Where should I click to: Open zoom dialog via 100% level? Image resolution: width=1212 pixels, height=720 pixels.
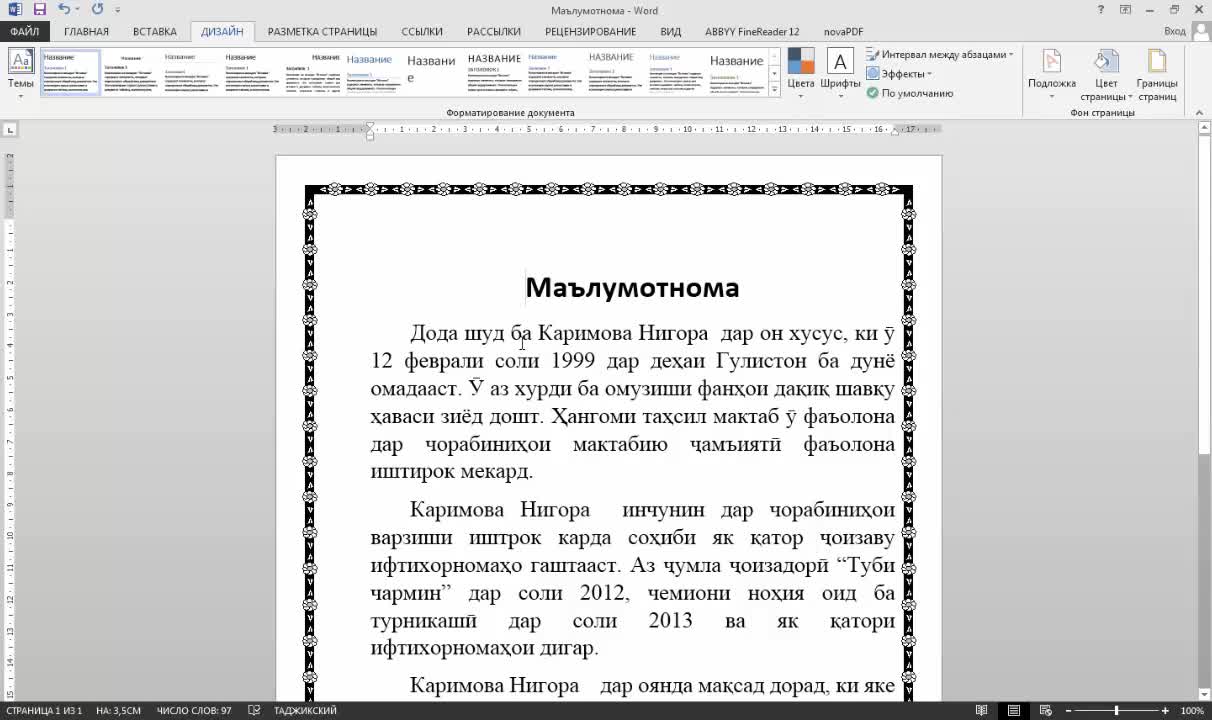pyautogui.click(x=1192, y=711)
